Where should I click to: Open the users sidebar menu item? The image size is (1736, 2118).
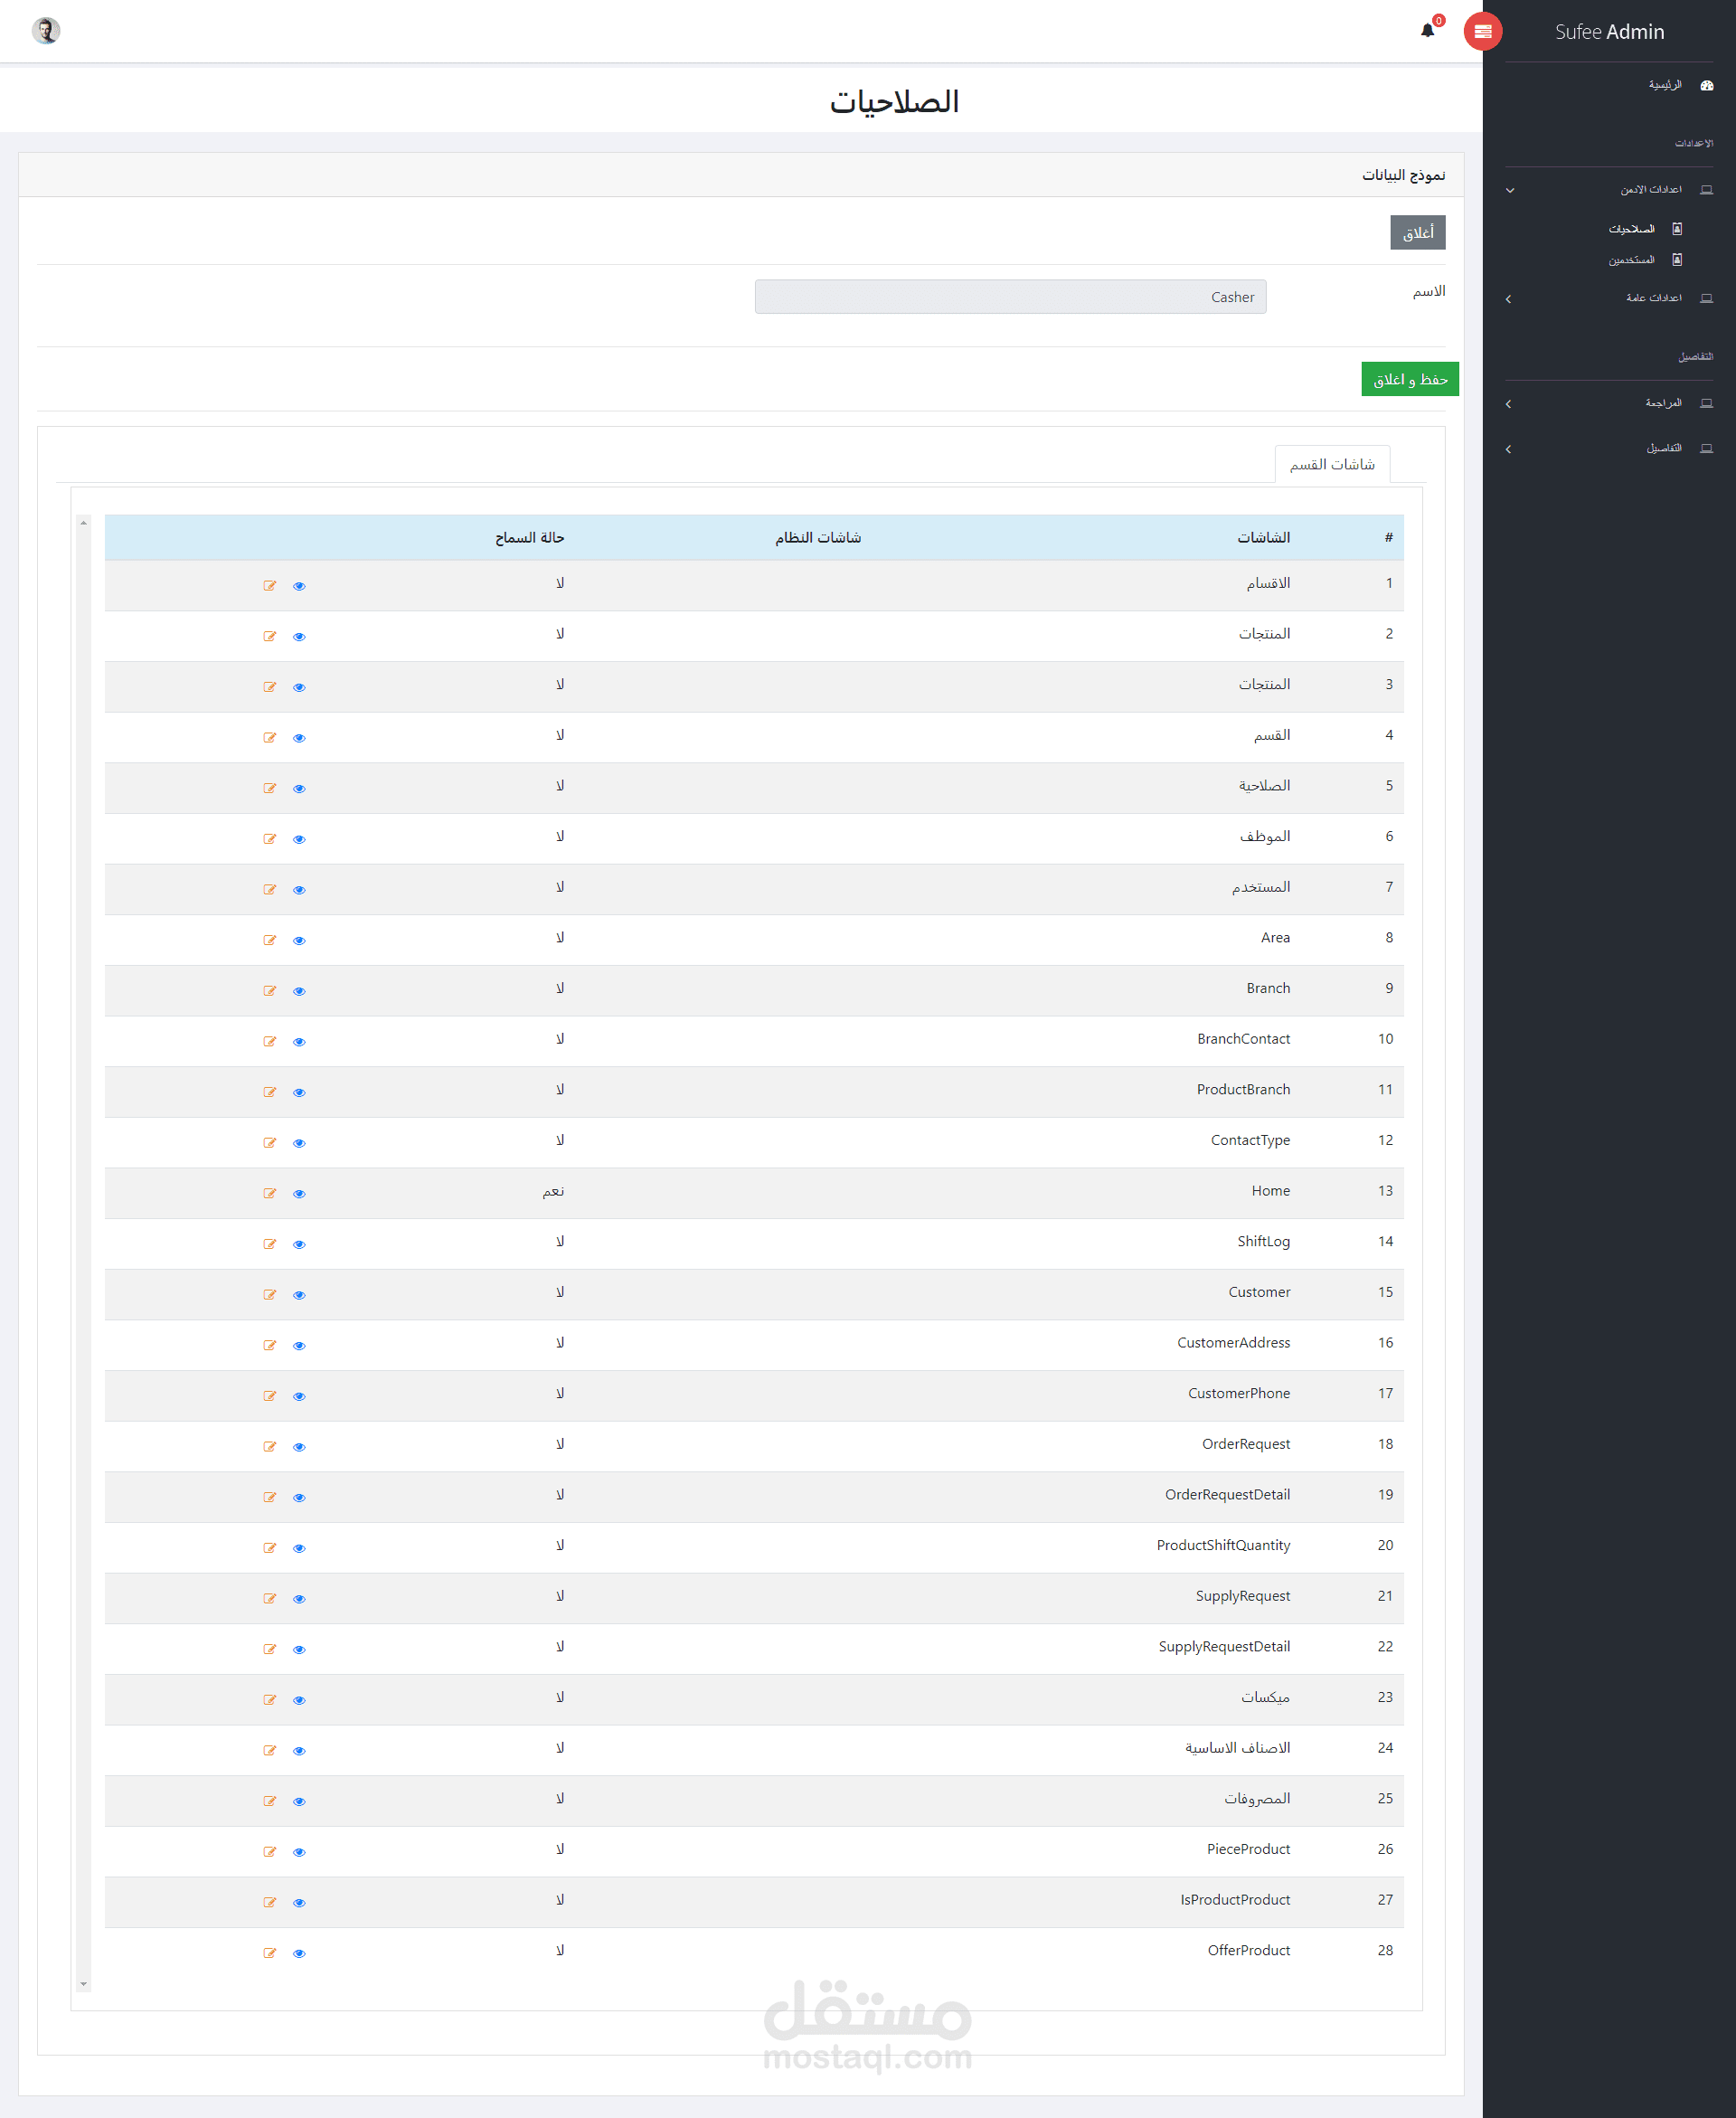click(x=1631, y=260)
